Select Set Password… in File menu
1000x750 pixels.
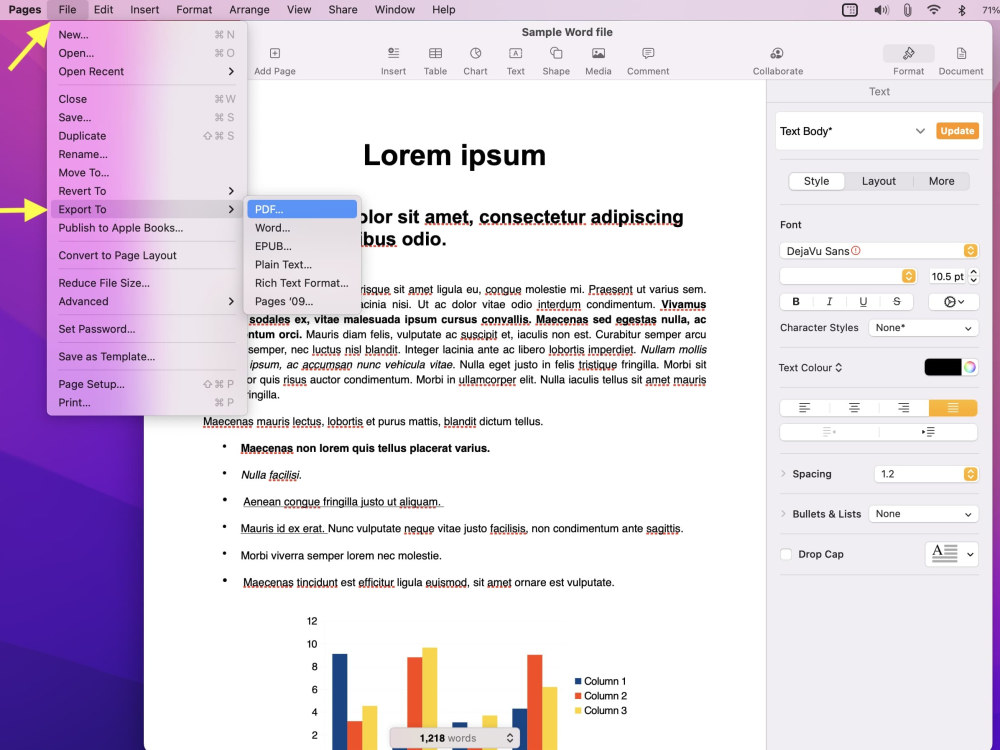click(147, 329)
